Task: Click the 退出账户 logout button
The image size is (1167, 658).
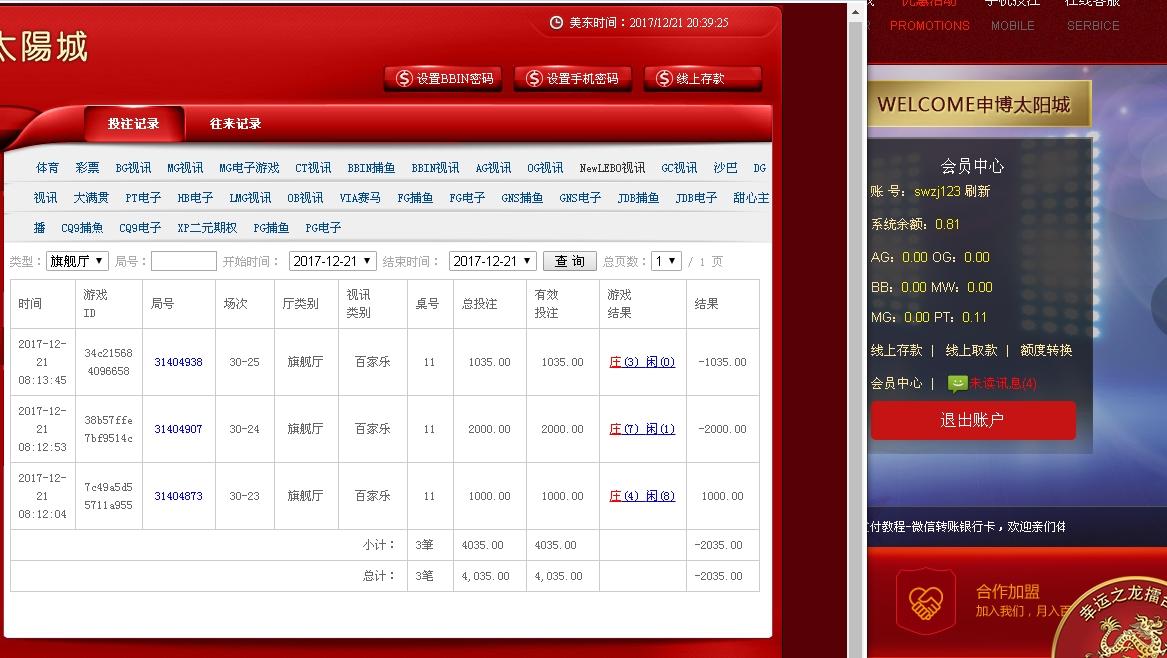Action: [x=971, y=420]
